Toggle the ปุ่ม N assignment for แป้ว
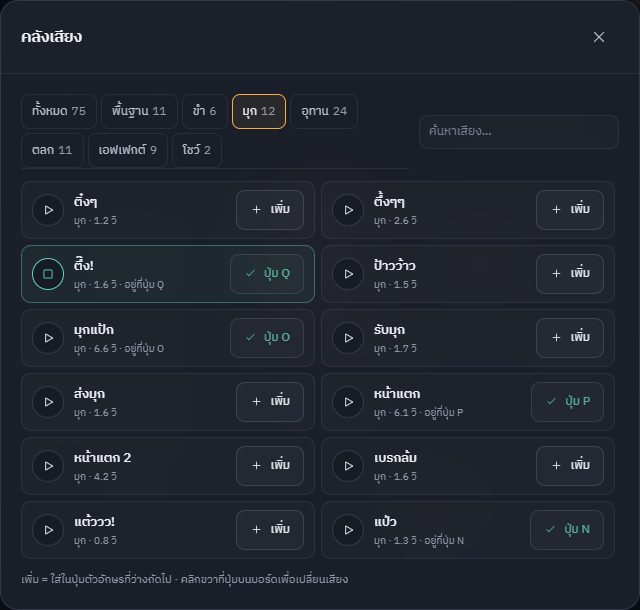 click(567, 530)
